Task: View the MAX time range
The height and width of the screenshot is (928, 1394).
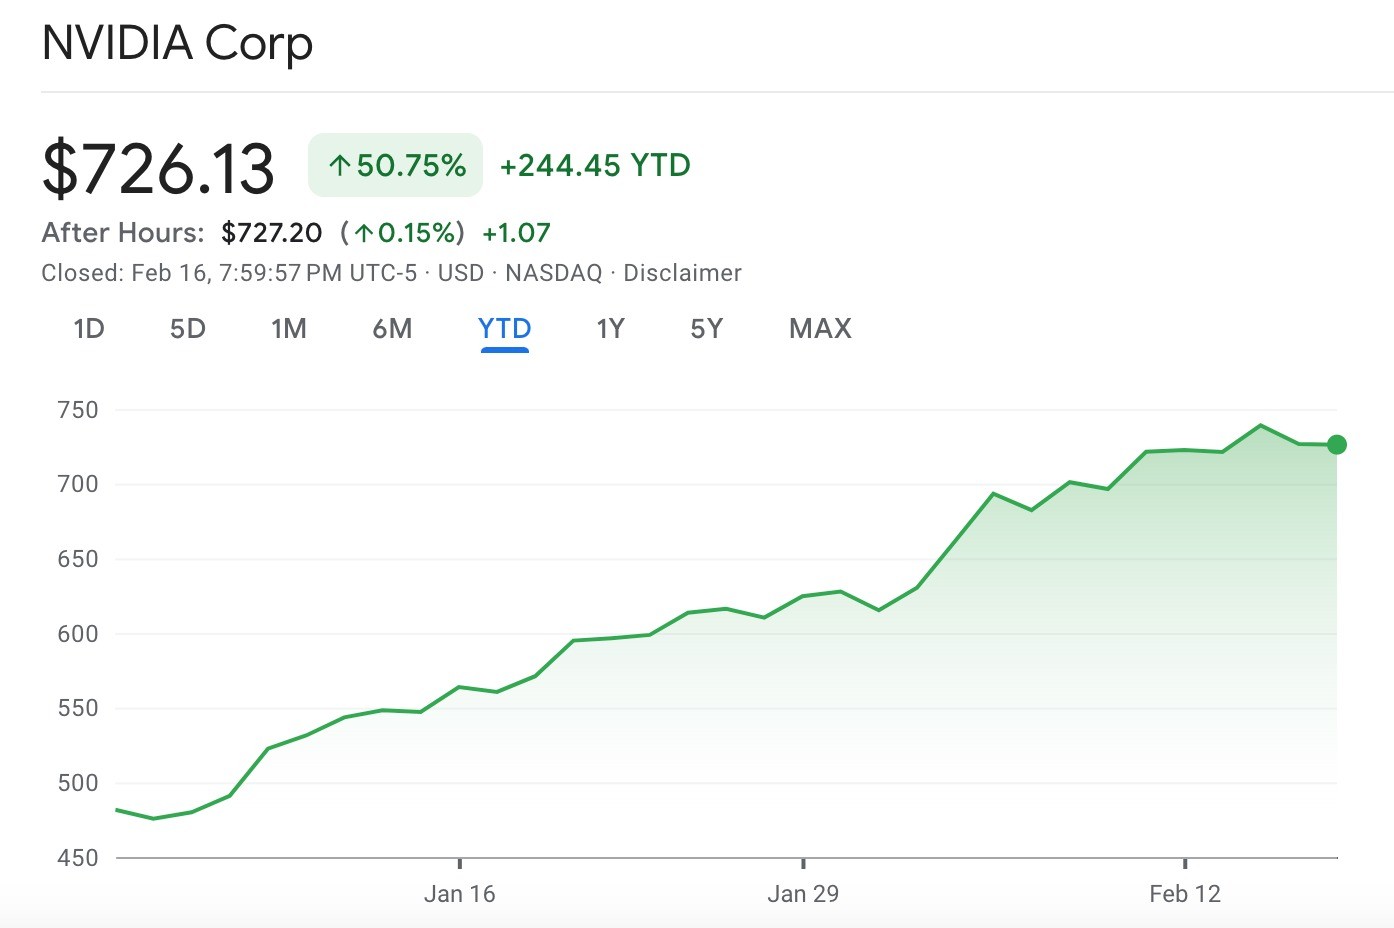Action: click(820, 329)
